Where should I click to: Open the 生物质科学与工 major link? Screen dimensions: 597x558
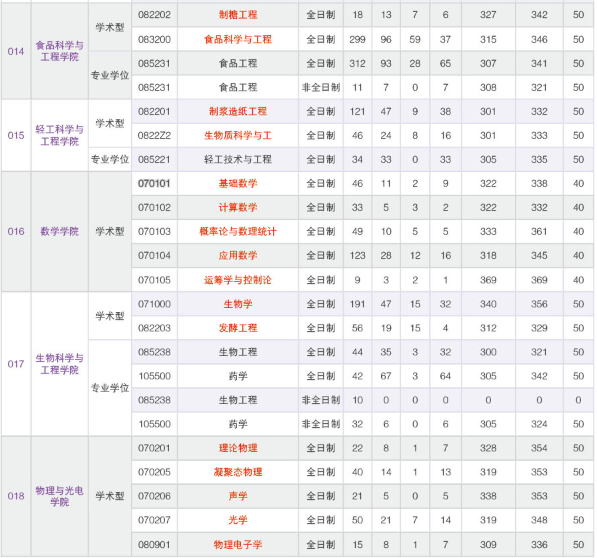pyautogui.click(x=238, y=136)
